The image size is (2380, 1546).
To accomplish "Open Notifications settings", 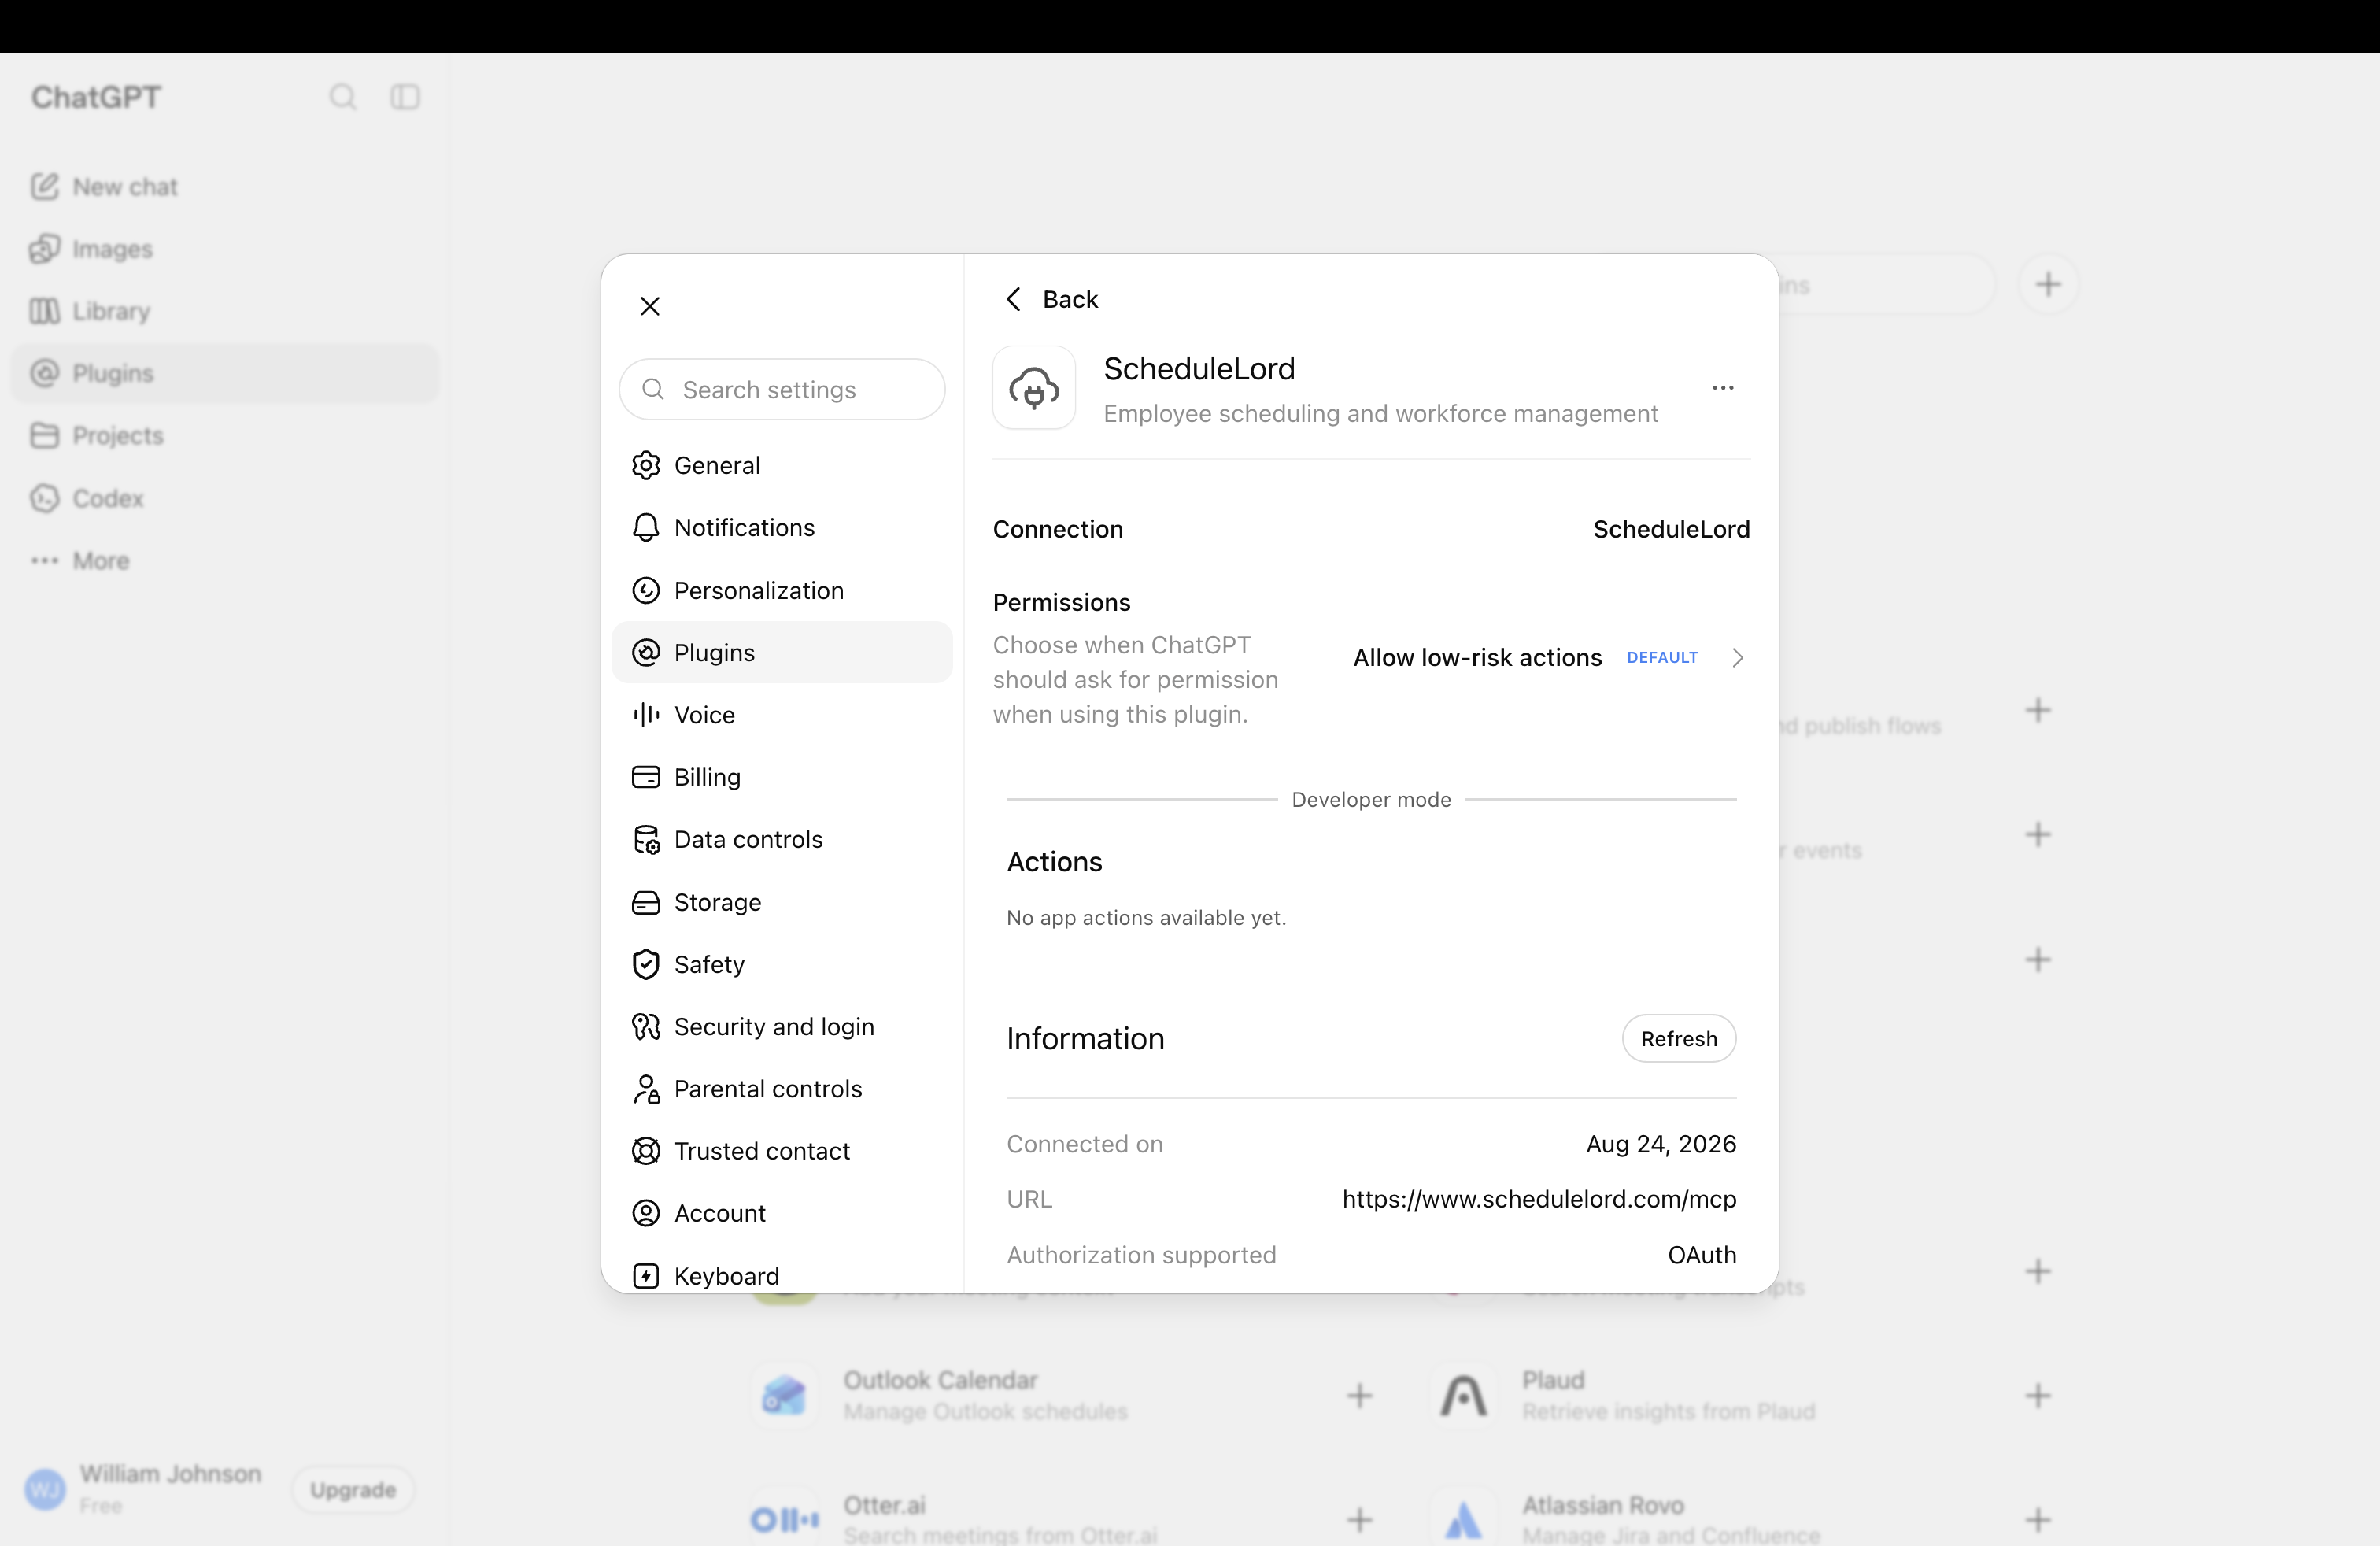I will [782, 527].
